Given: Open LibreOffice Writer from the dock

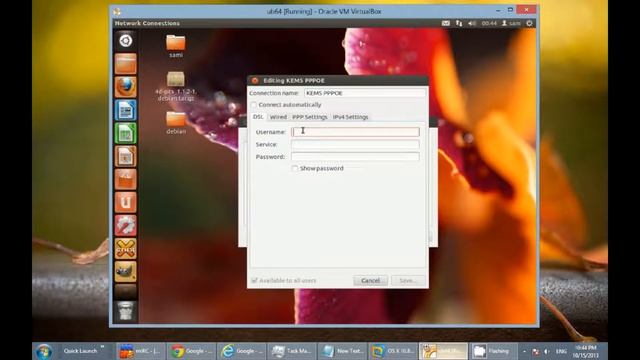Looking at the screenshot, I should [x=125, y=110].
